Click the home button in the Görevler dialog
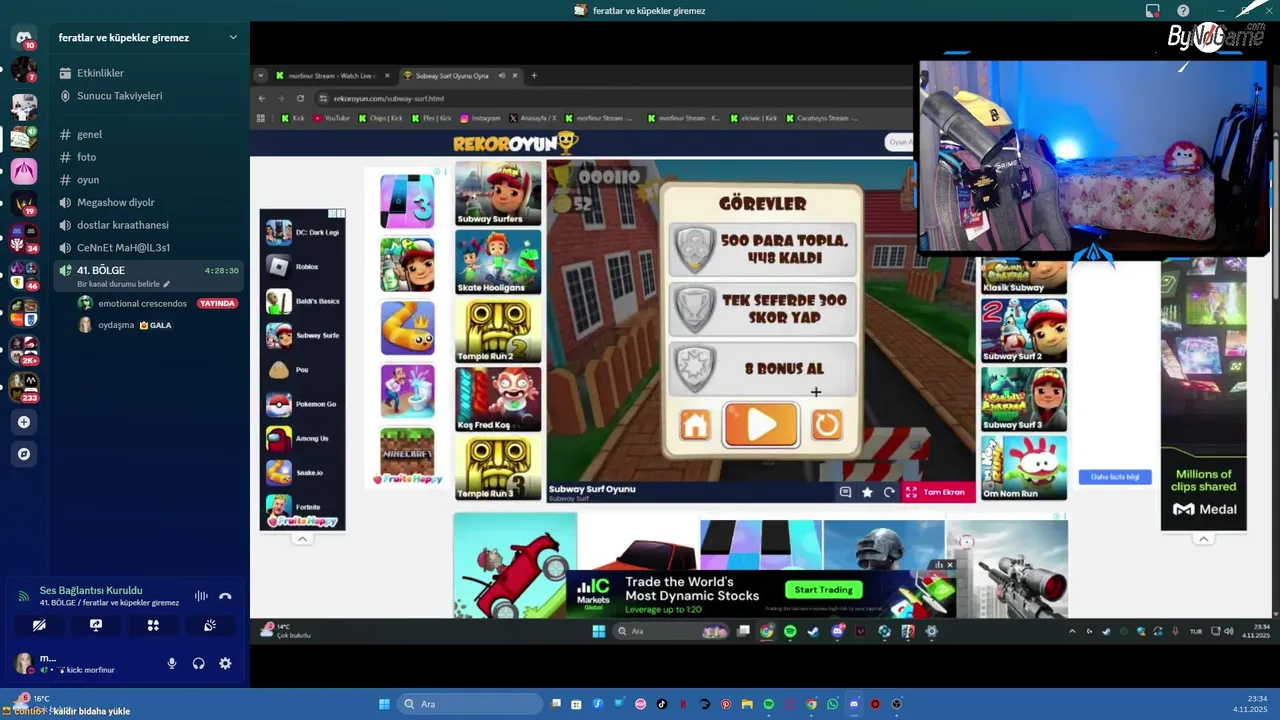Screen dimensions: 1280x720 point(695,425)
